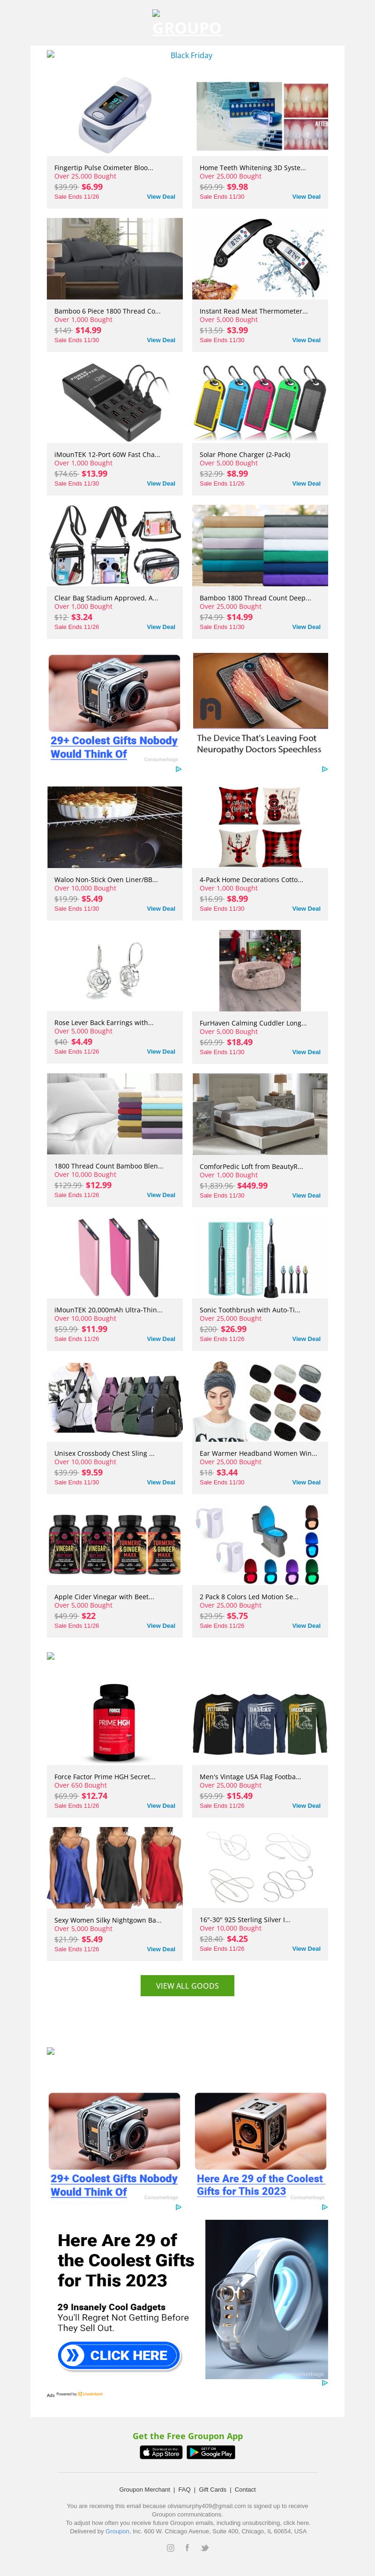Screen dimensions: 375x2576
Task: Click '29+ Coolest Gifts Nobody Would Think Of' headline
Action: coord(113,747)
